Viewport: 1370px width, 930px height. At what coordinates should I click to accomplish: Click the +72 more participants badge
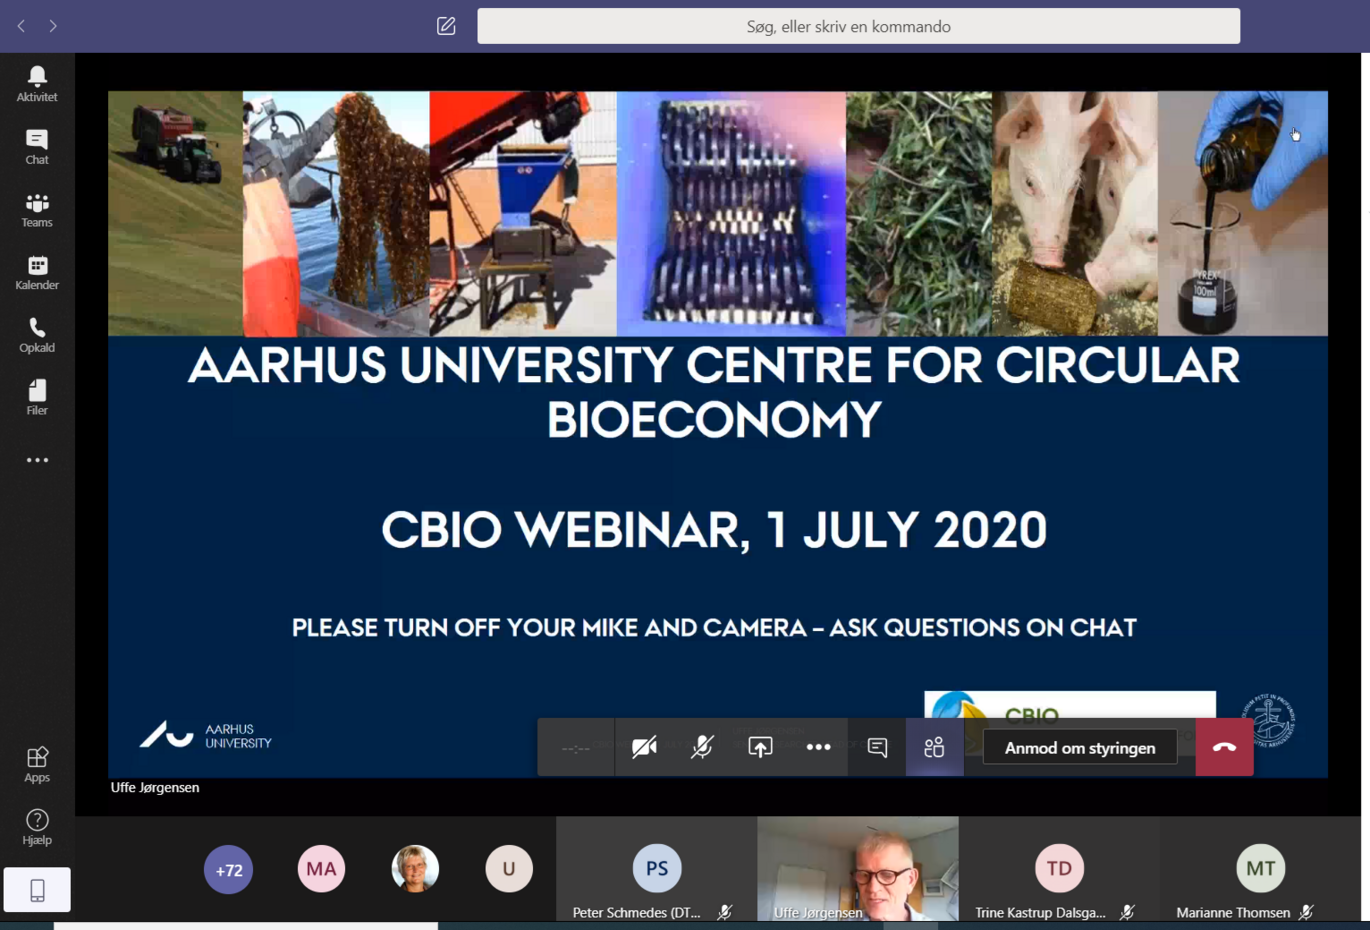click(x=228, y=870)
